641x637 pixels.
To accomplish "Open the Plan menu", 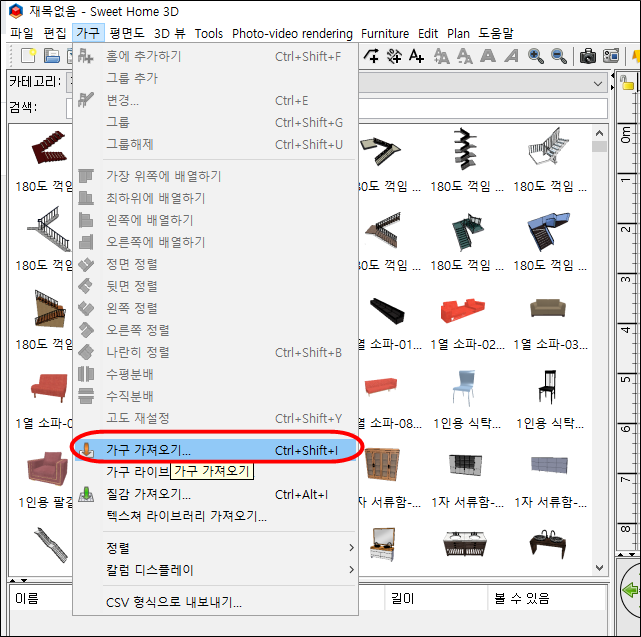I will [x=458, y=33].
